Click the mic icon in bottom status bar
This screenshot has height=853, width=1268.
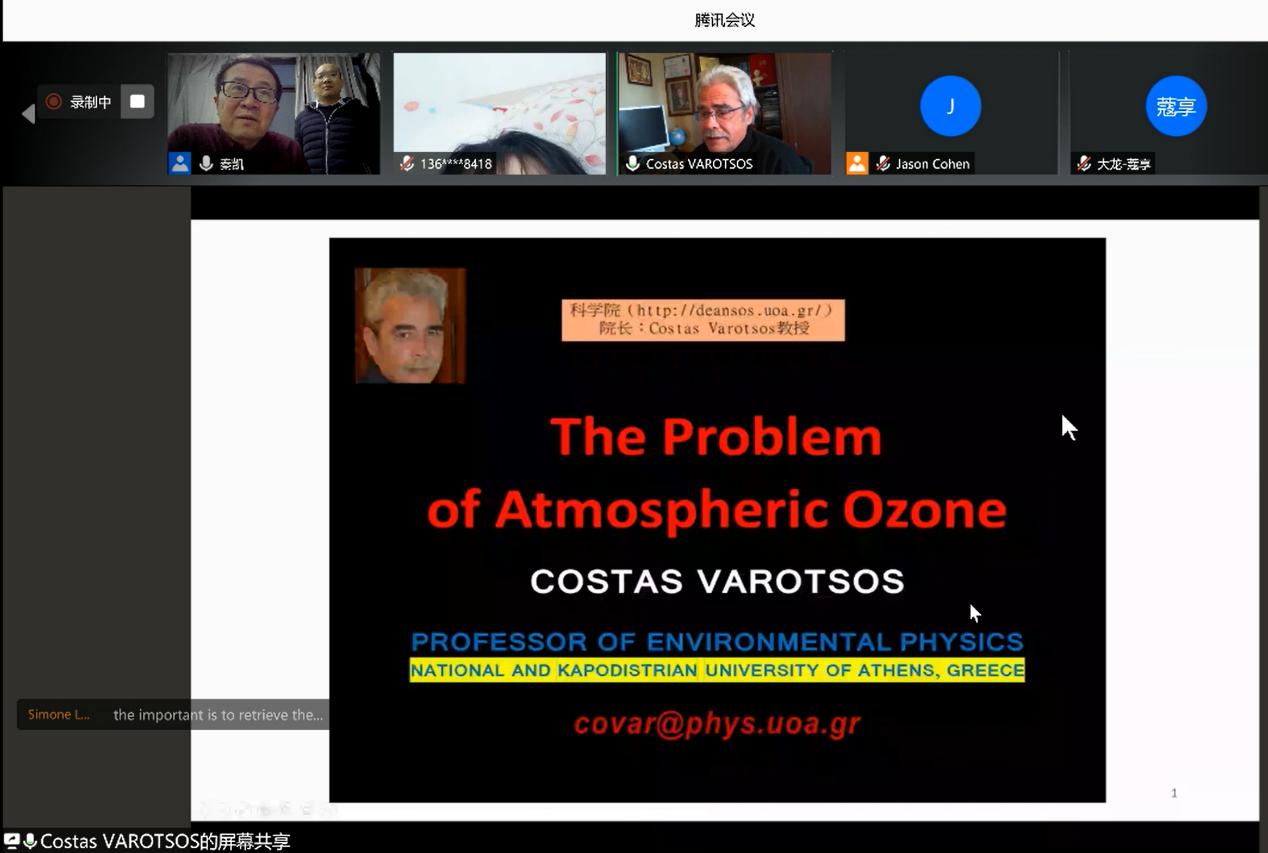30,841
